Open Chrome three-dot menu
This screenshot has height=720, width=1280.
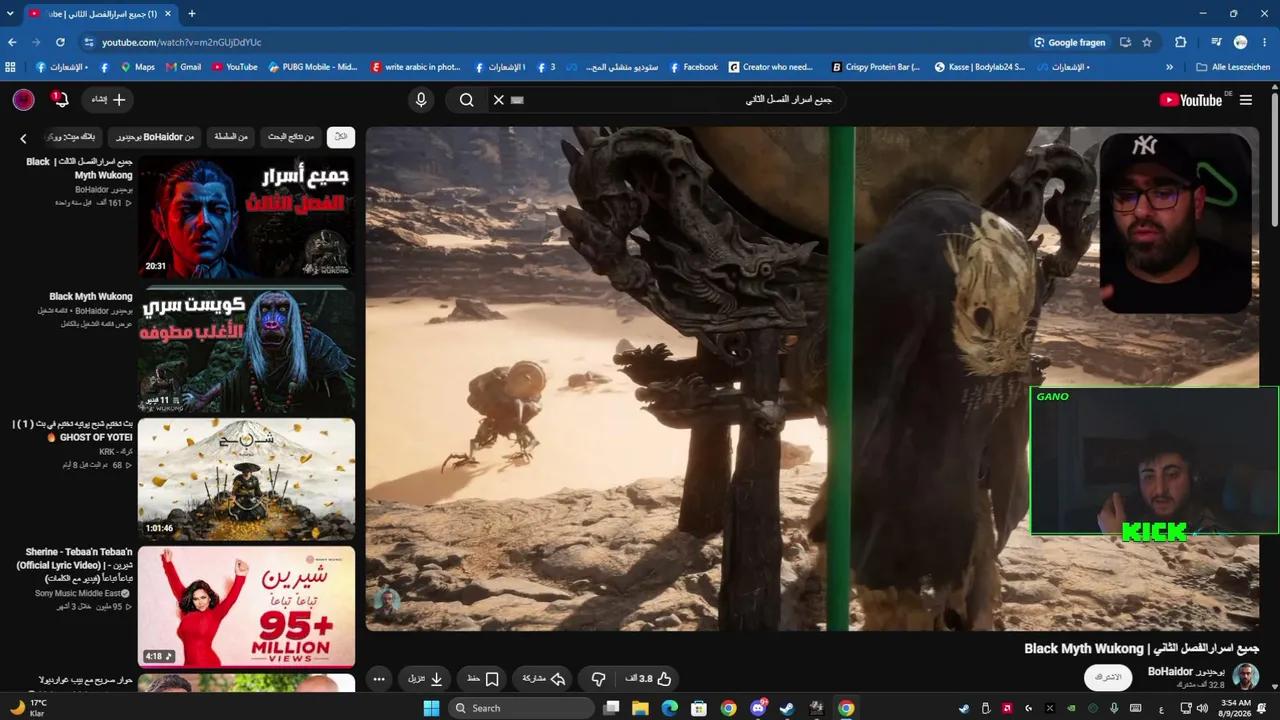coord(1266,42)
